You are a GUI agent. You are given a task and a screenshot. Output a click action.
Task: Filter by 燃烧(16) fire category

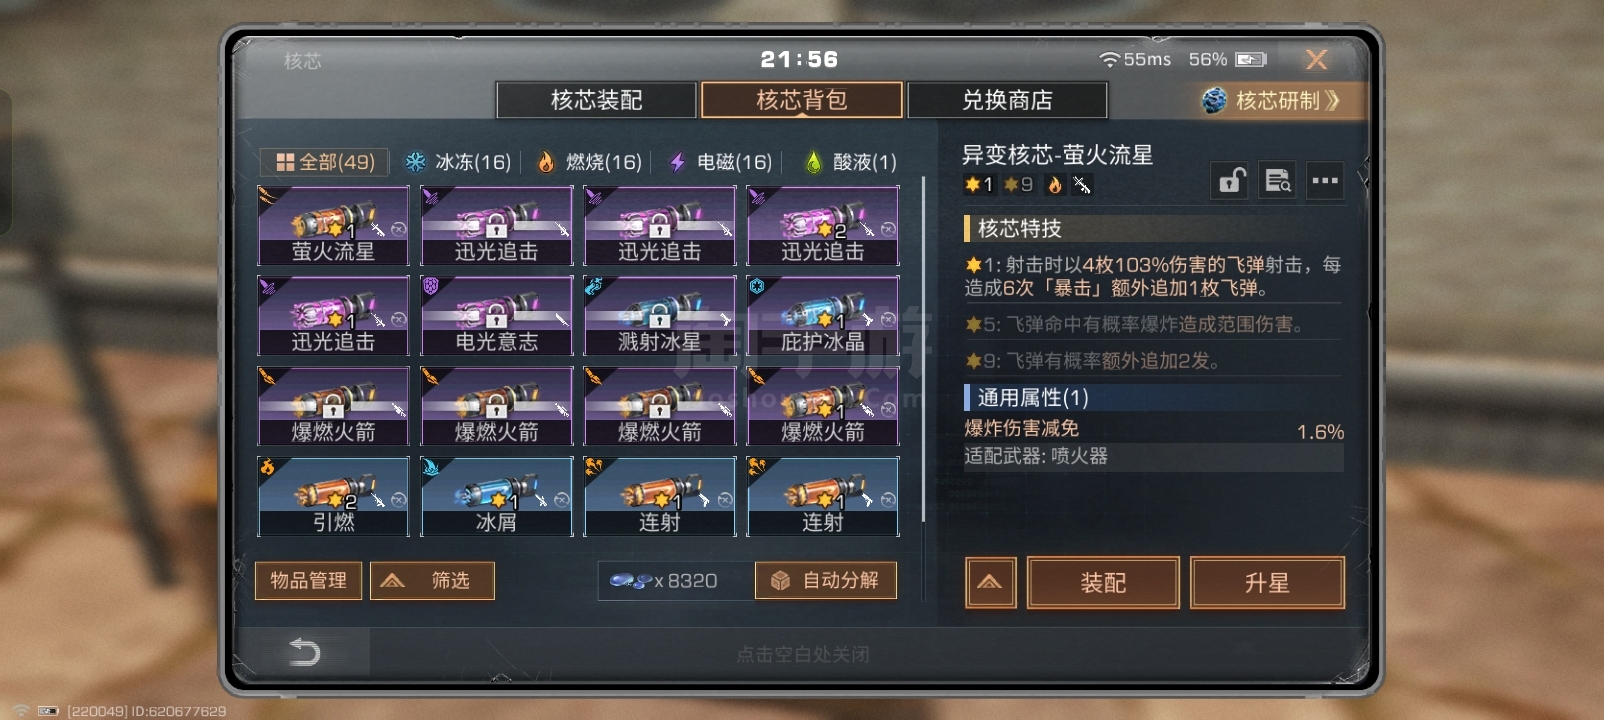[x=590, y=162]
